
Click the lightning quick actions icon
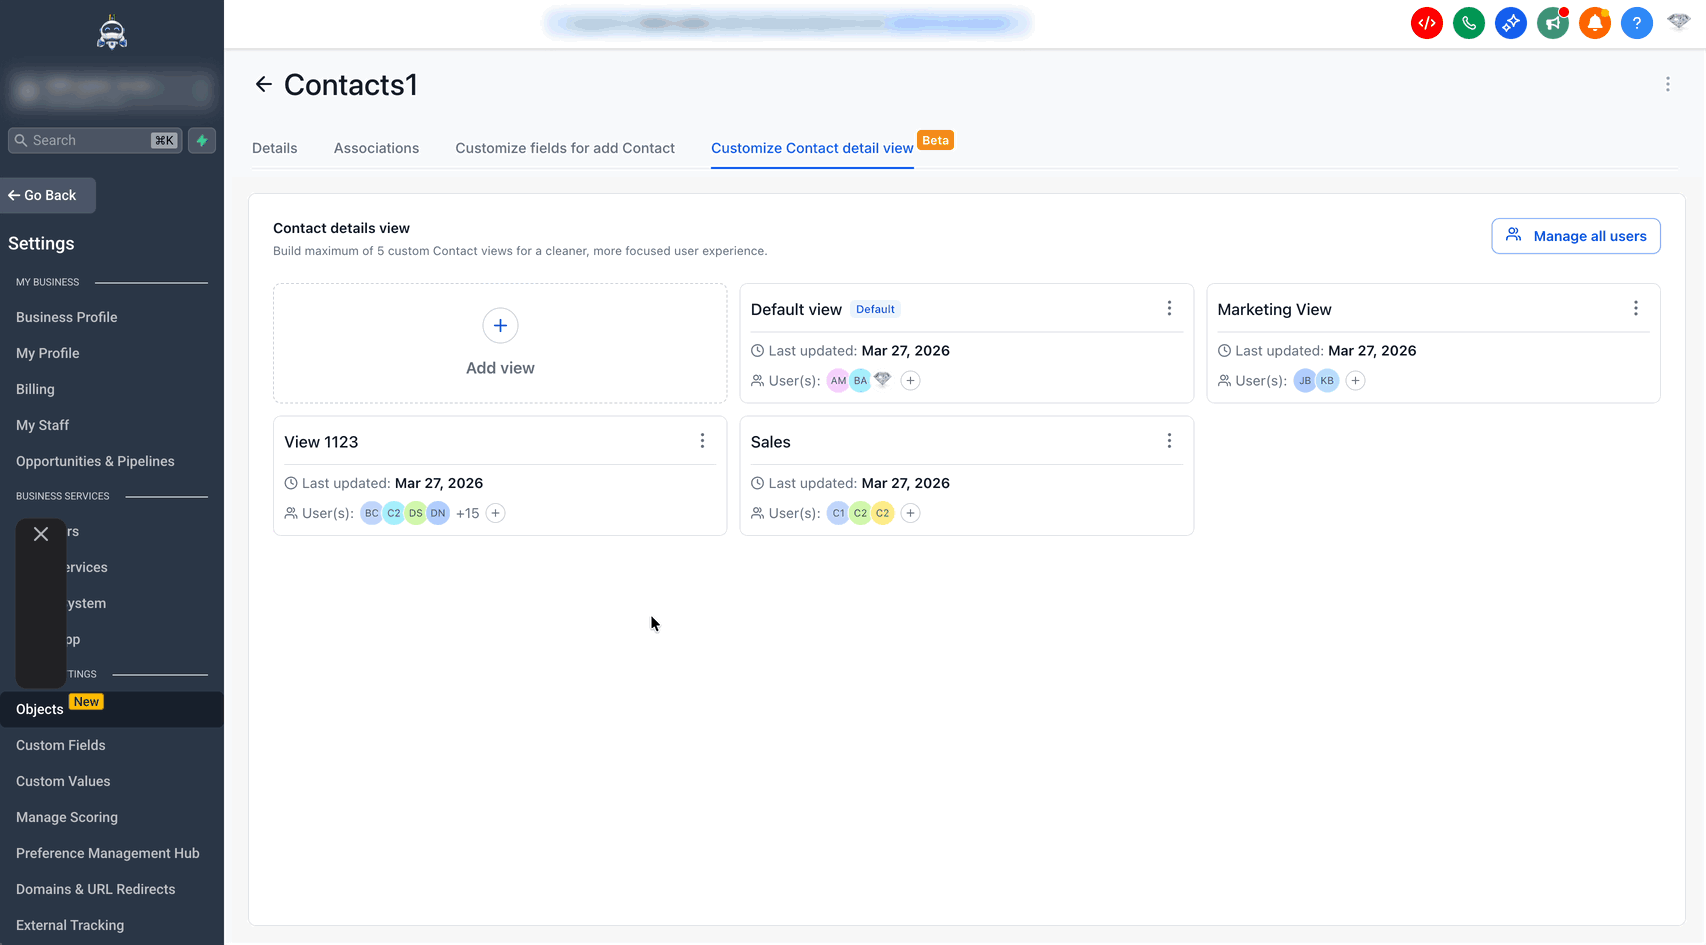pyautogui.click(x=202, y=140)
